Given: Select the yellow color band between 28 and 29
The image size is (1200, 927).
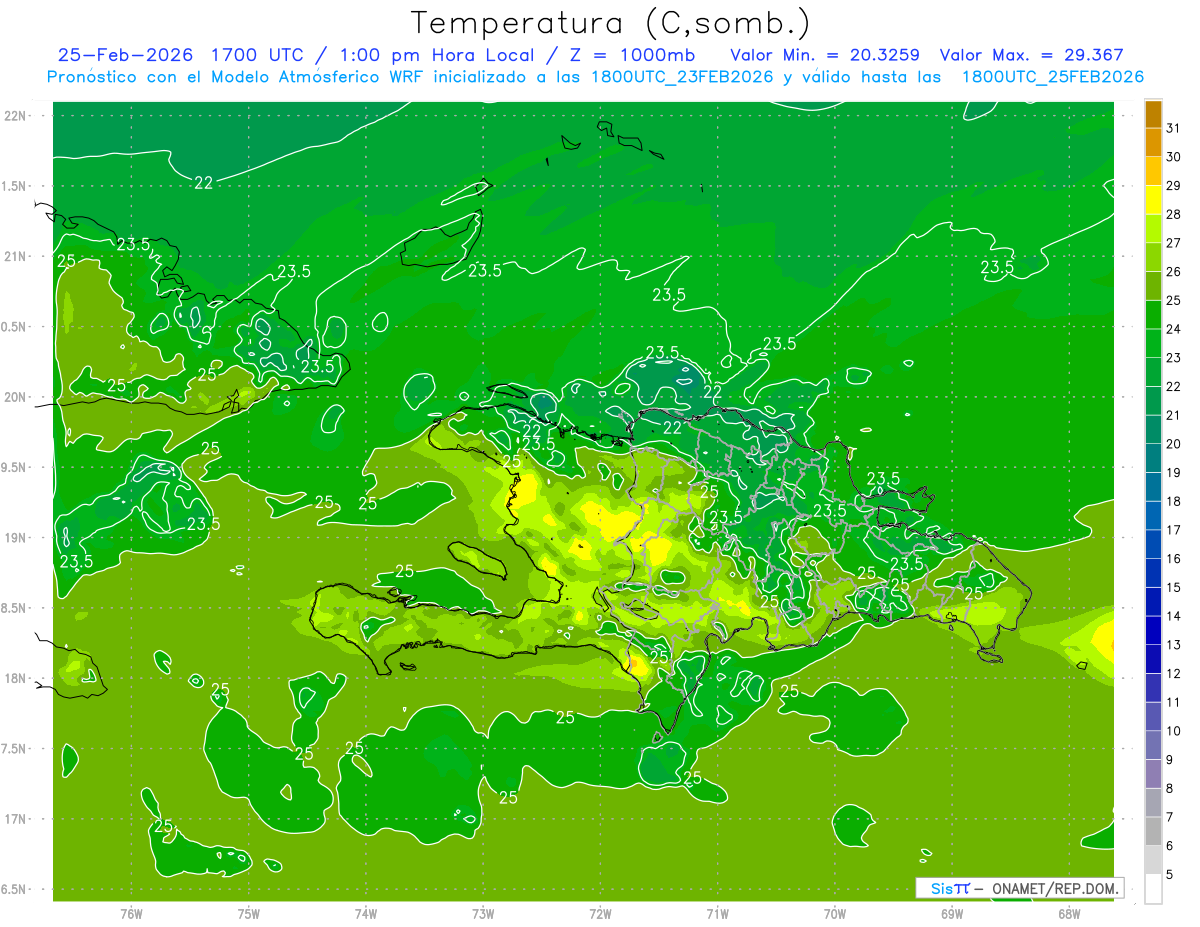Looking at the screenshot, I should (1153, 200).
